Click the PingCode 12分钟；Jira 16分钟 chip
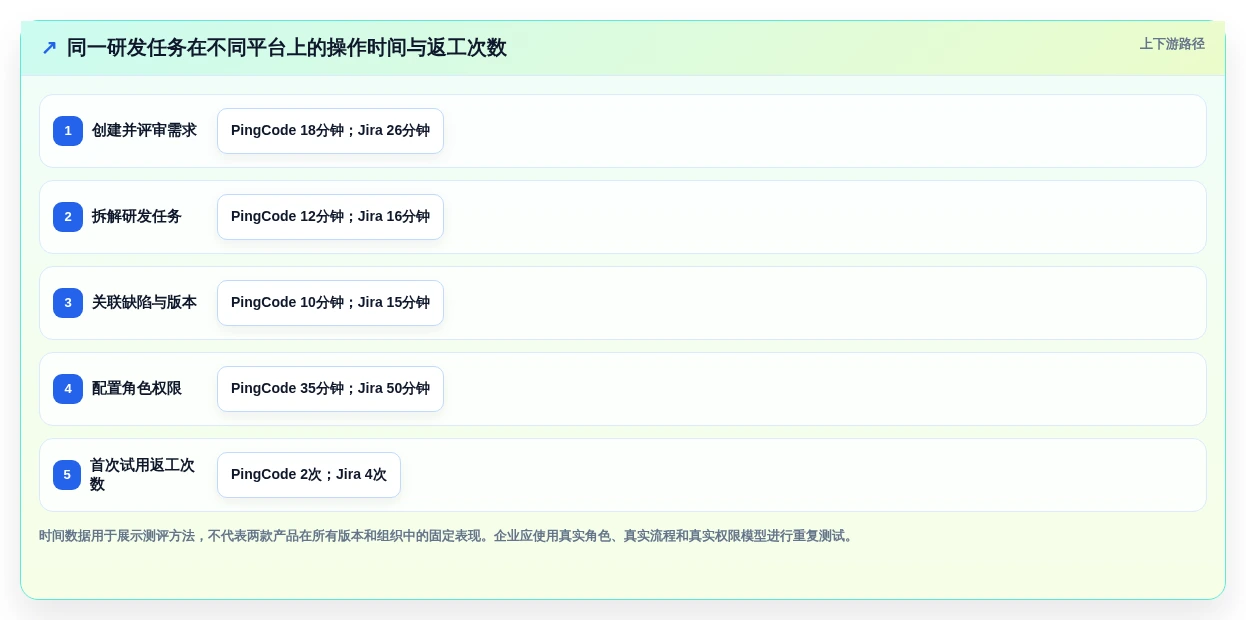The width and height of the screenshot is (1246, 620). pos(330,217)
